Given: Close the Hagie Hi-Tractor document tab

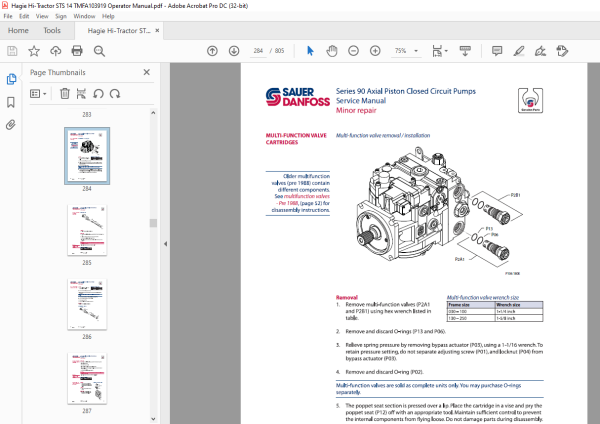Looking at the screenshot, I should pos(157,30).
